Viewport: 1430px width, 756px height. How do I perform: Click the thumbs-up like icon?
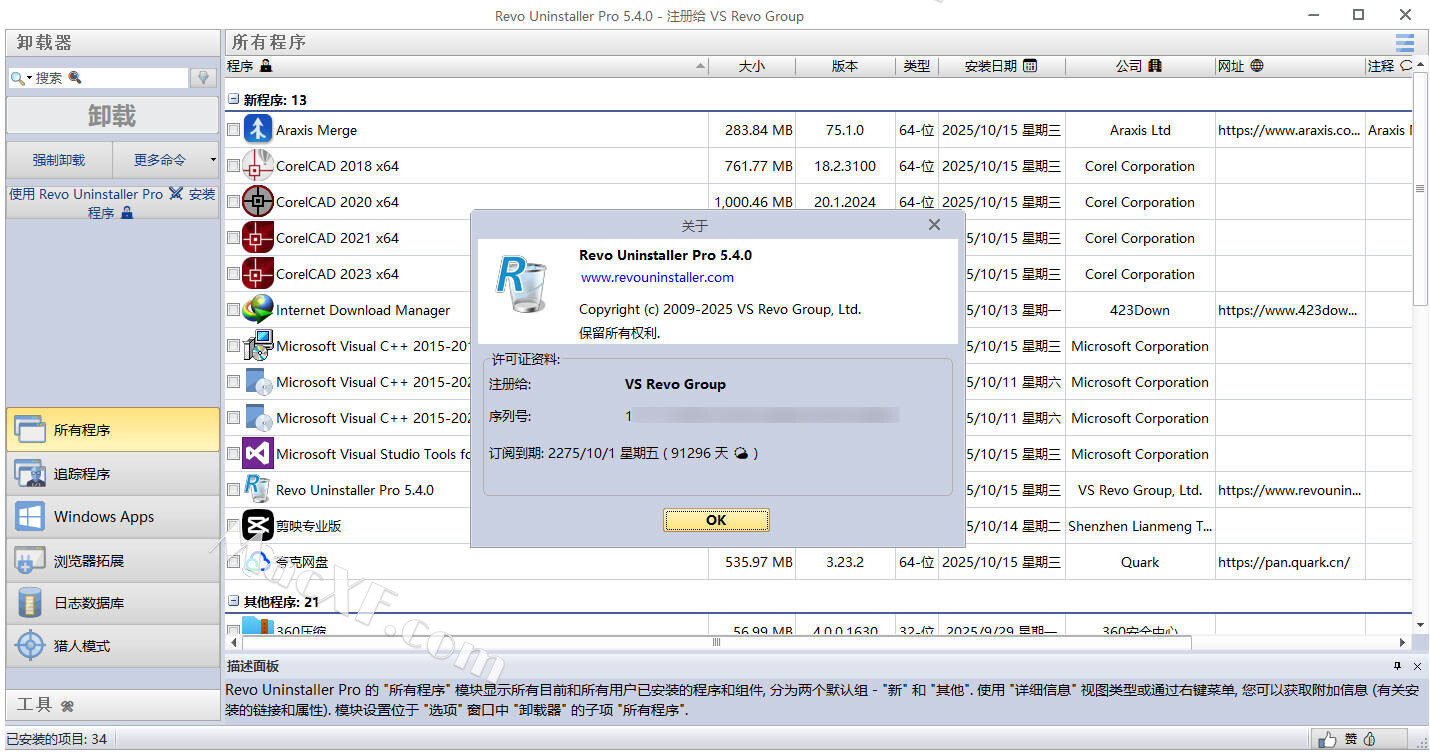(x=1328, y=740)
